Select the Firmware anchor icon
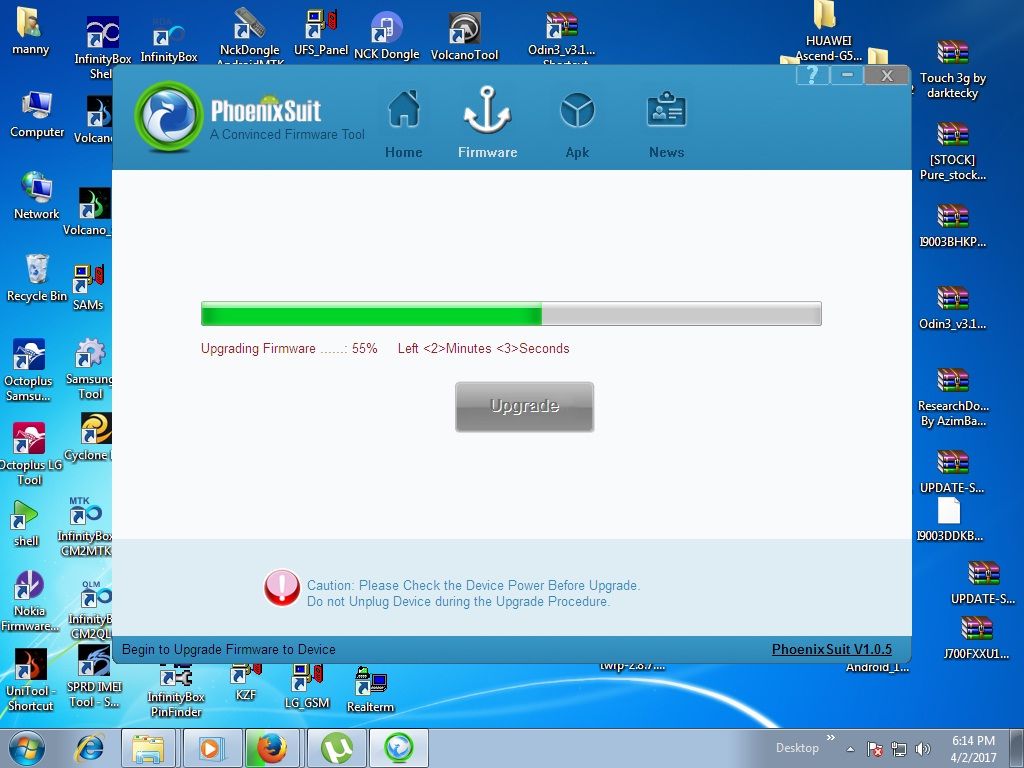1024x768 pixels. pyautogui.click(x=487, y=111)
